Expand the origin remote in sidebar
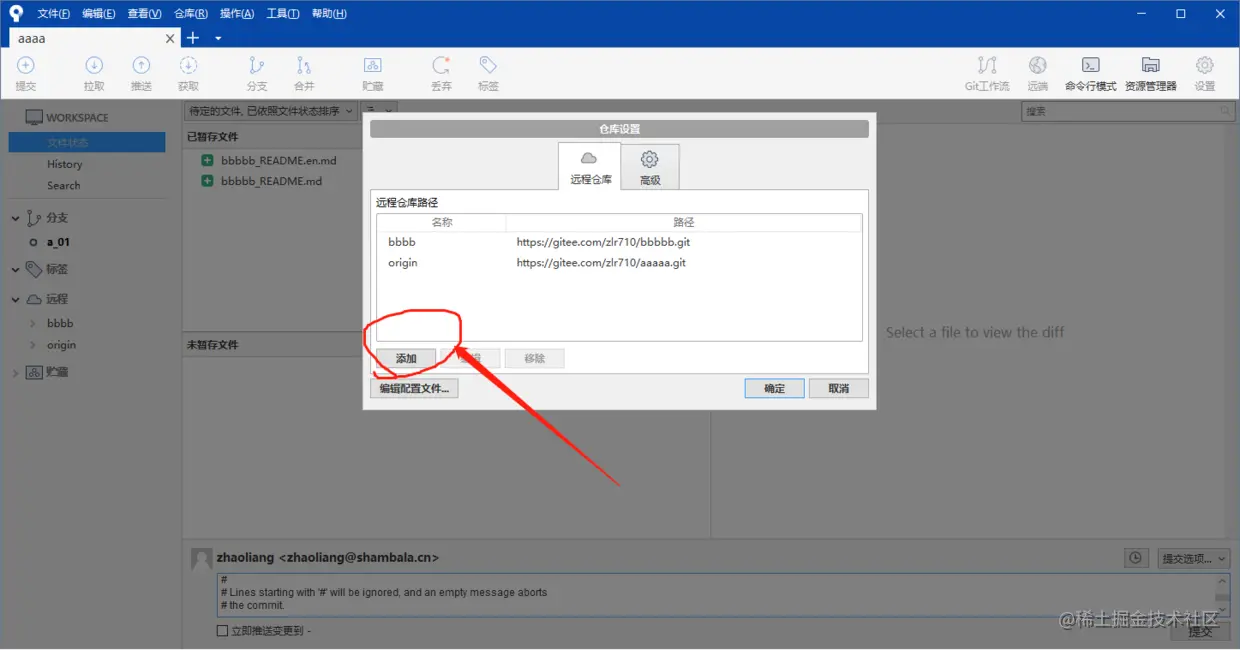 [x=33, y=345]
